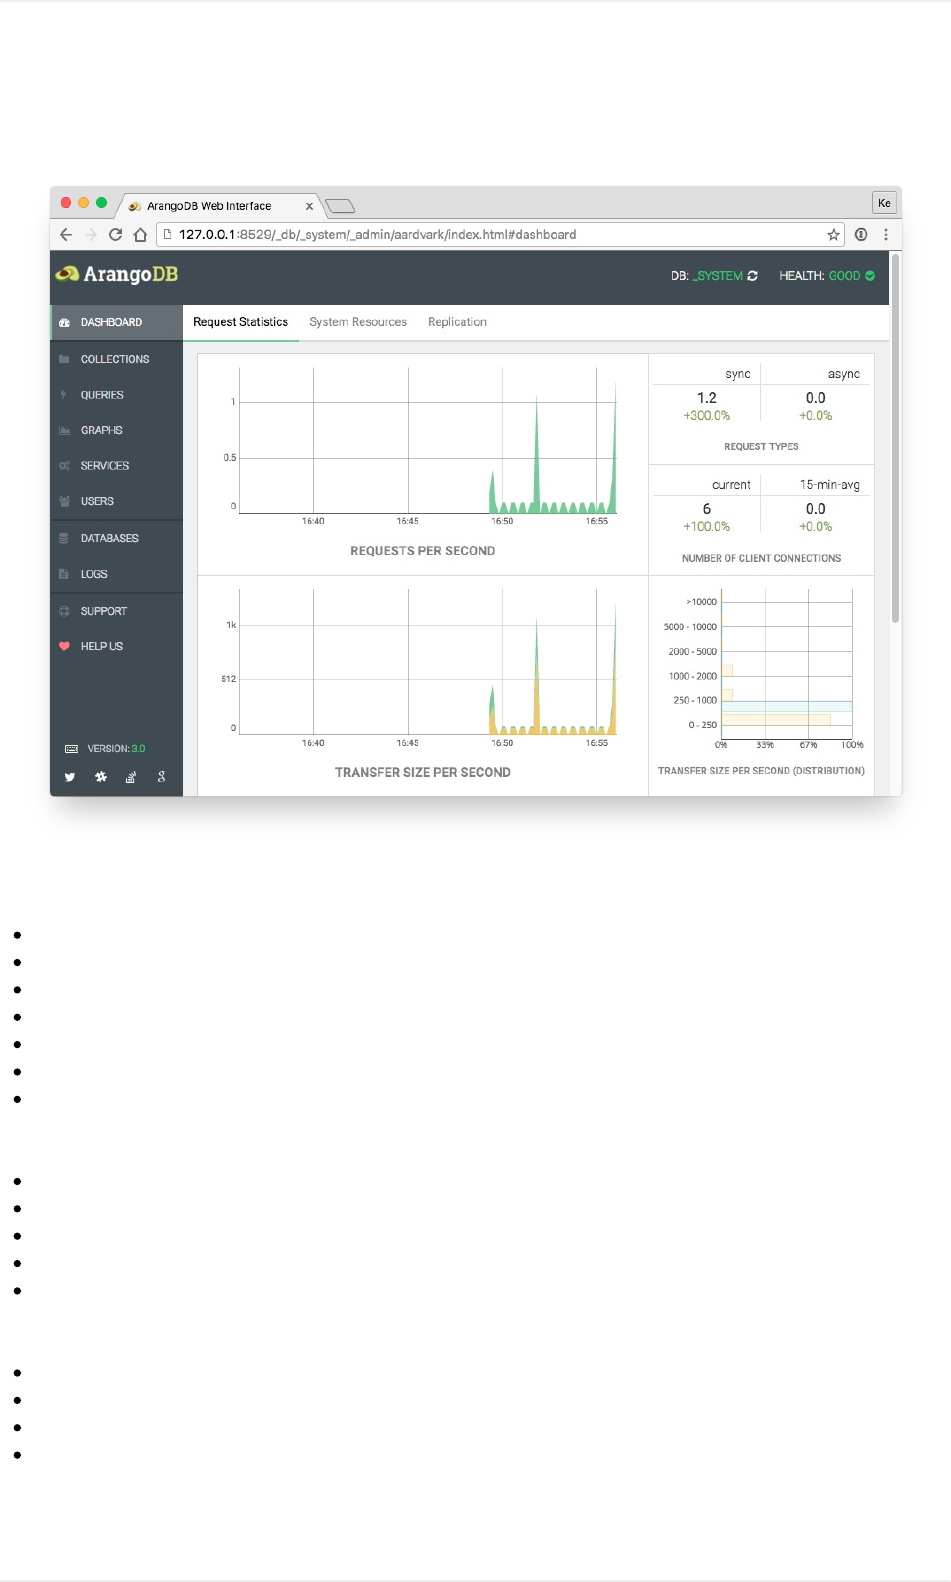
Task: Open the Slack icon link in sidebar
Action: coord(101,777)
